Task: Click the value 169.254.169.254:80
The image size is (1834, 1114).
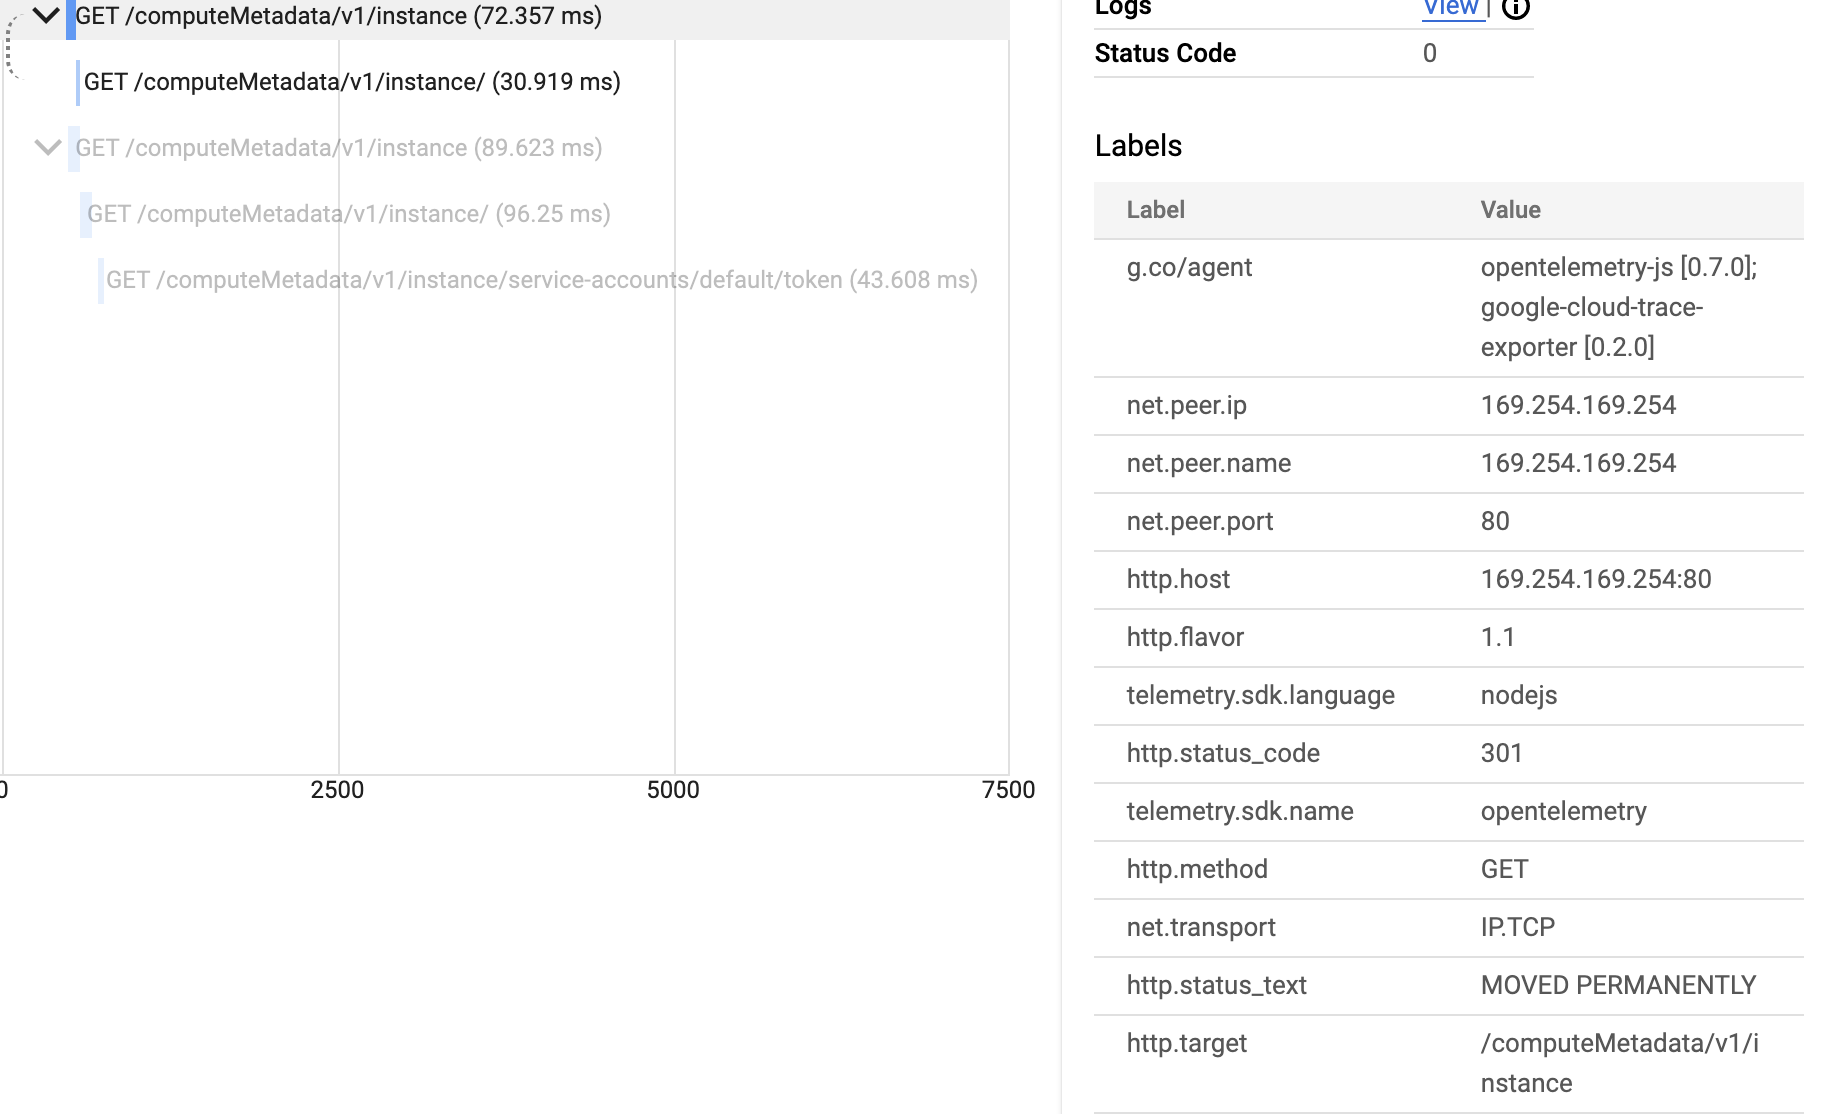Action: 1596,579
